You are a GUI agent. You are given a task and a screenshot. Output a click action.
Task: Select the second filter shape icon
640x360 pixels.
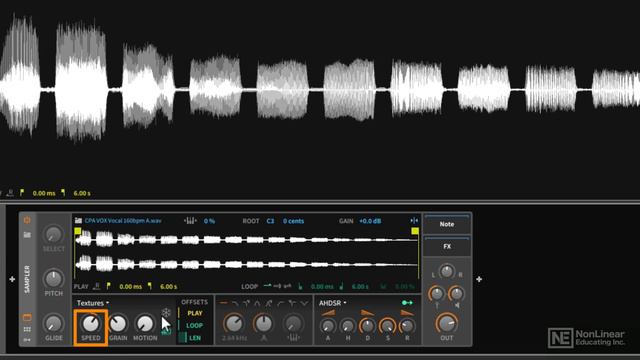235,303
